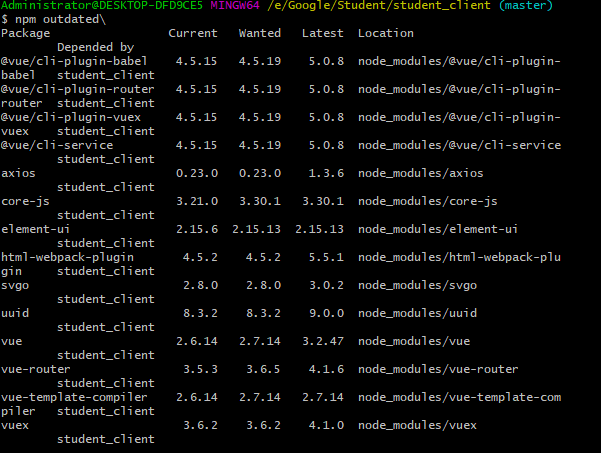Click the '@vue/cli-service' package name
The height and width of the screenshot is (453, 601).
[x=57, y=145]
